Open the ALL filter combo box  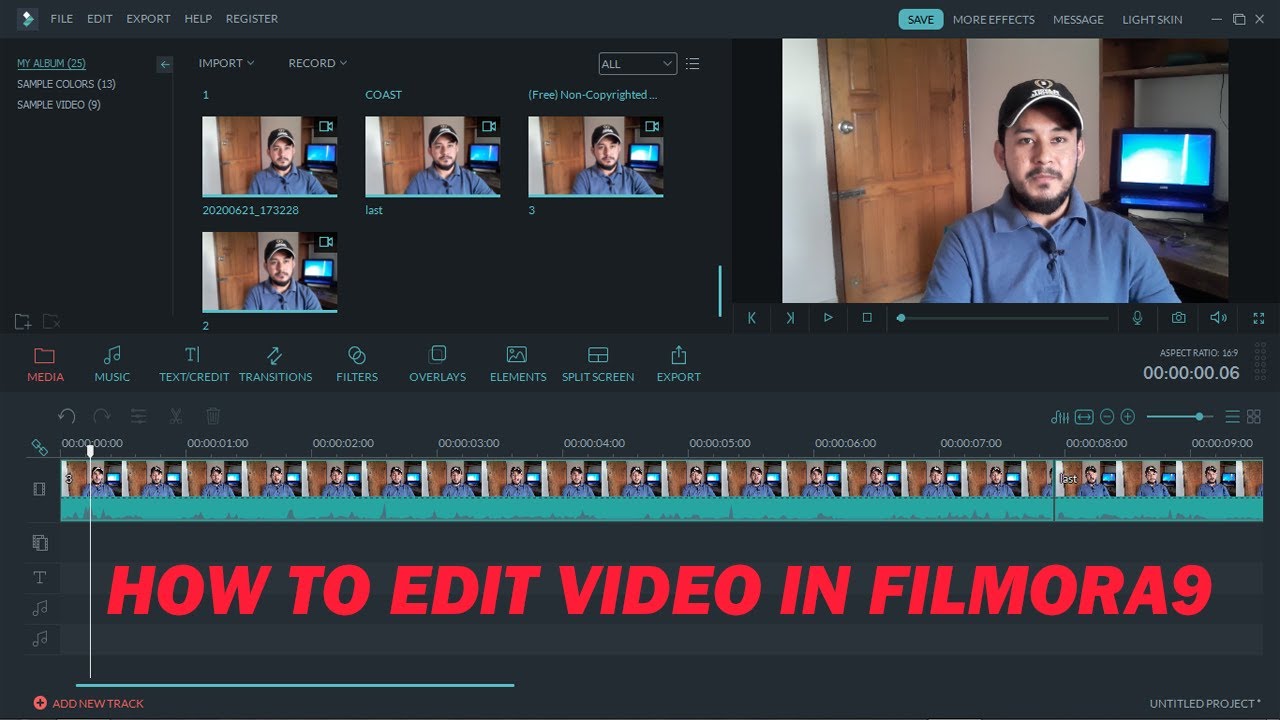[x=637, y=63]
